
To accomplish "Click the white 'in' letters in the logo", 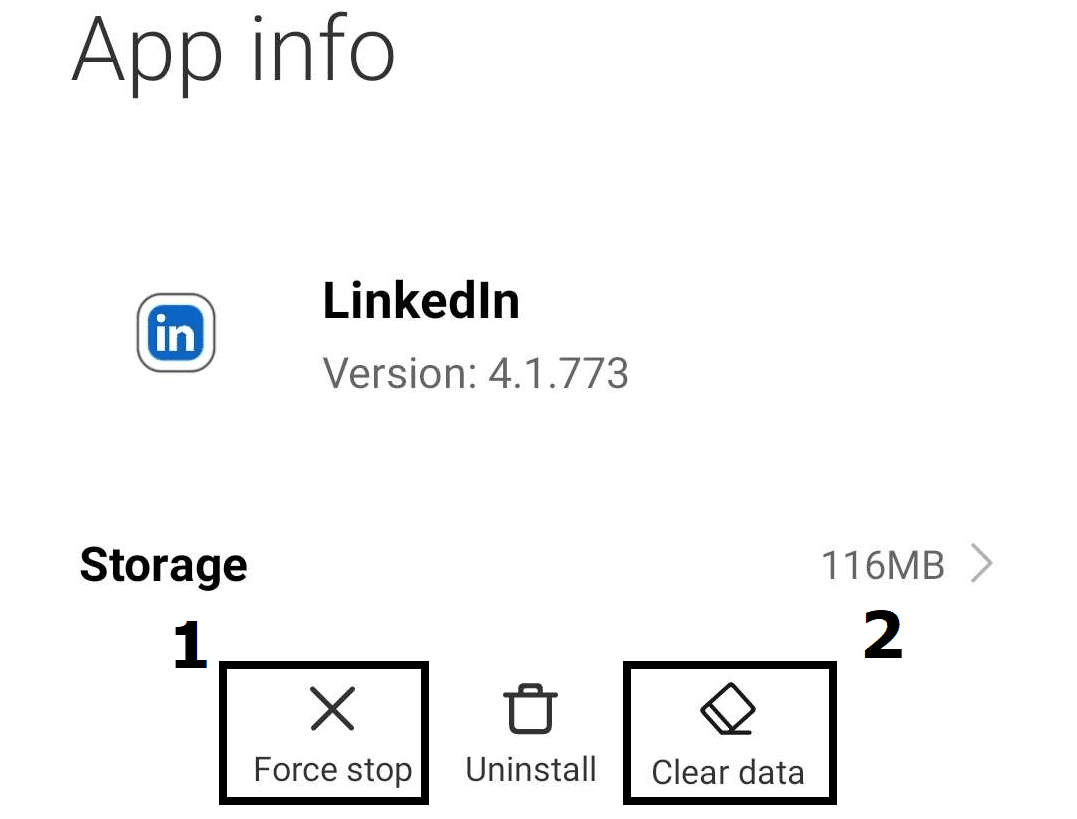I will click(176, 334).
